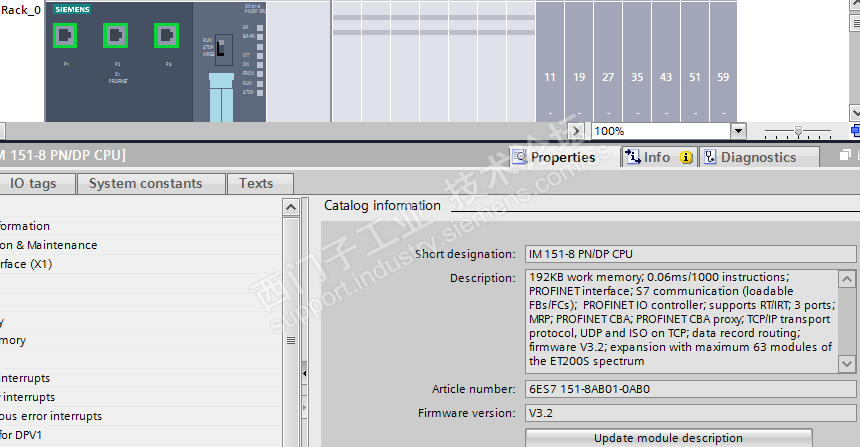Switch to the Diagnostics tab
860x447 pixels.
pos(759,157)
